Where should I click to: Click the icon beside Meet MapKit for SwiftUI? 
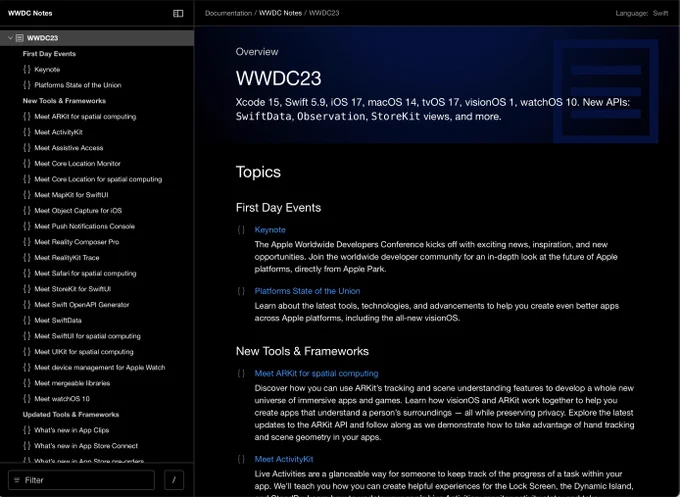click(27, 195)
